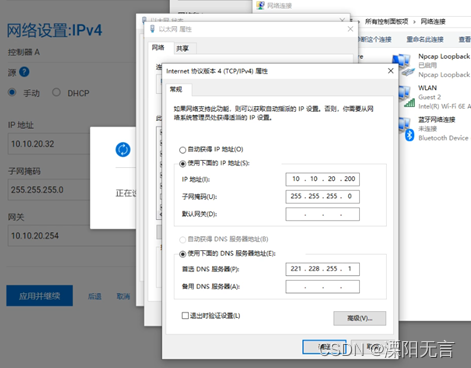Click the blue refresh spinner icon
This screenshot has width=471, height=368.
[123, 149]
